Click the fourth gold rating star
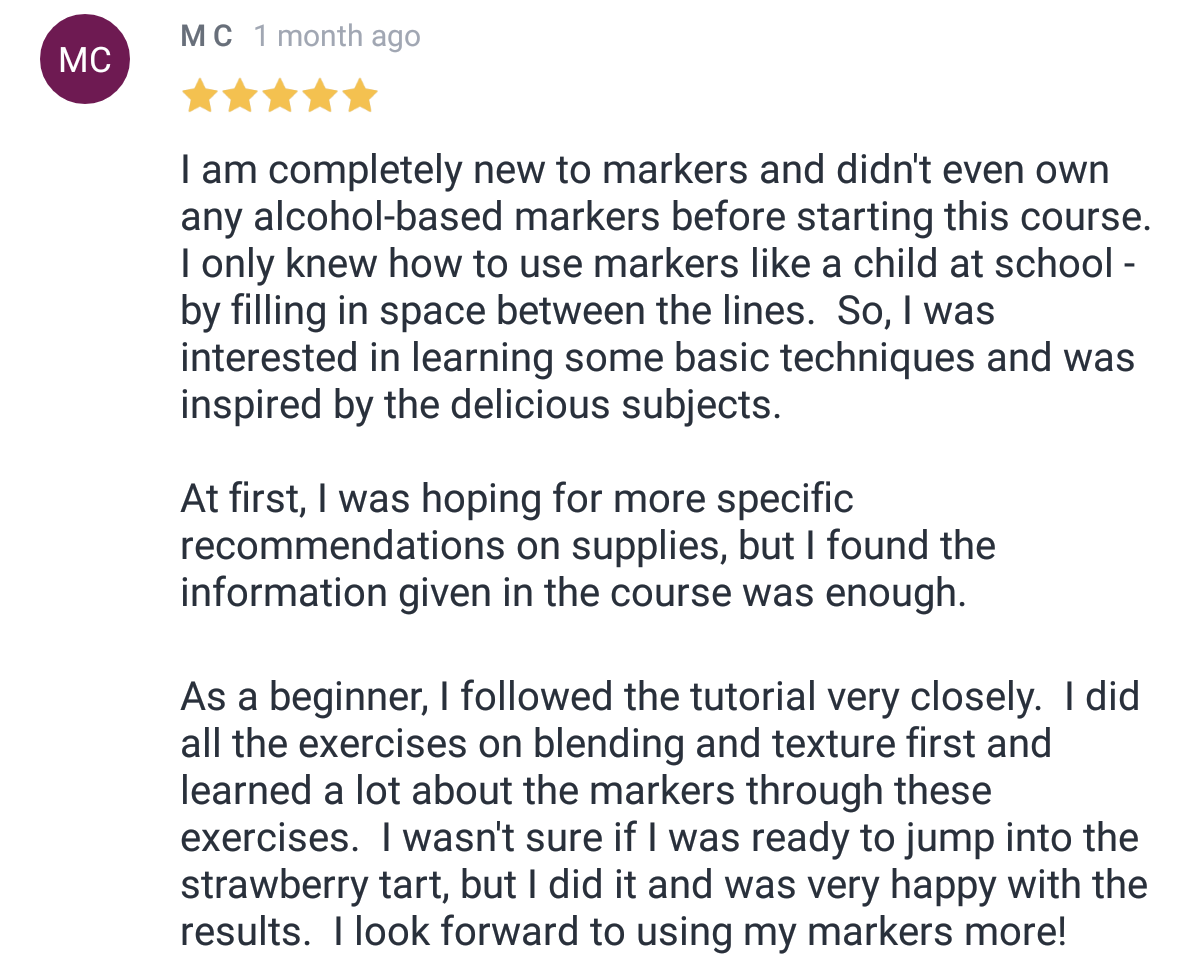The image size is (1200, 978). [x=320, y=97]
